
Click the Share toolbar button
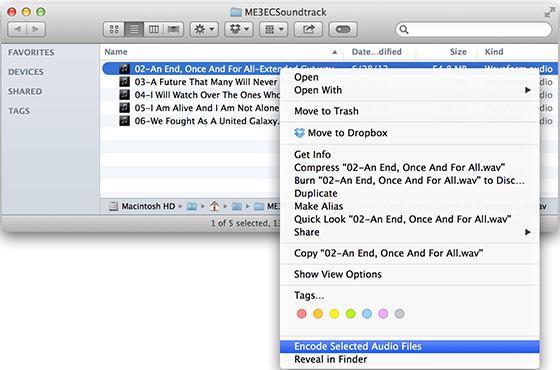308,29
